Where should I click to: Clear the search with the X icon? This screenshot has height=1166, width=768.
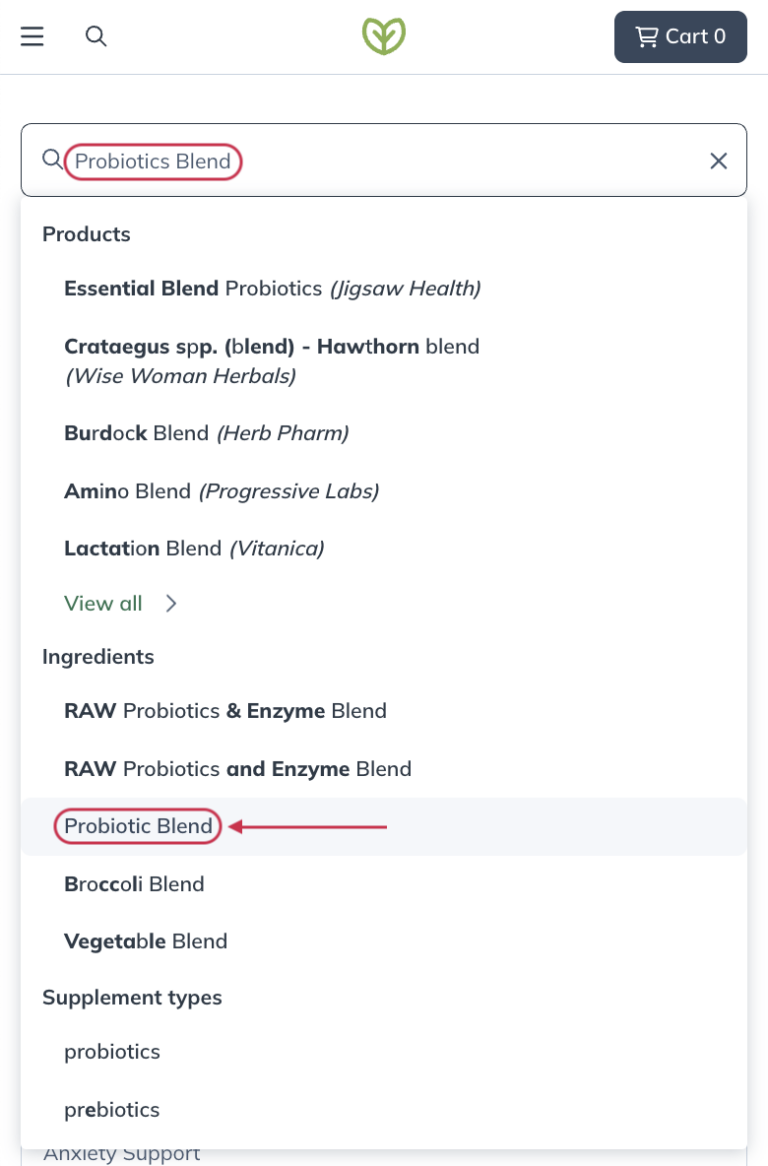[719, 160]
